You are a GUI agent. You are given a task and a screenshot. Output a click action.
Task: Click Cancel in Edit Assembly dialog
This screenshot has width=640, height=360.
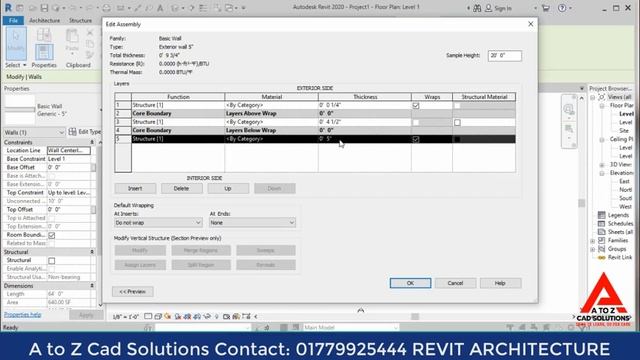pyautogui.click(x=455, y=283)
